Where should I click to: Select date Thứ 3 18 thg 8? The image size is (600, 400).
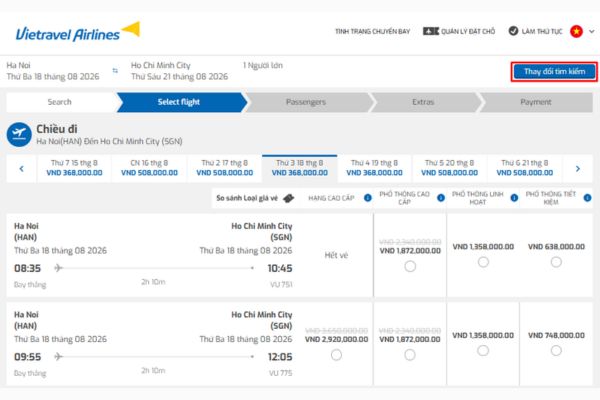[300, 168]
